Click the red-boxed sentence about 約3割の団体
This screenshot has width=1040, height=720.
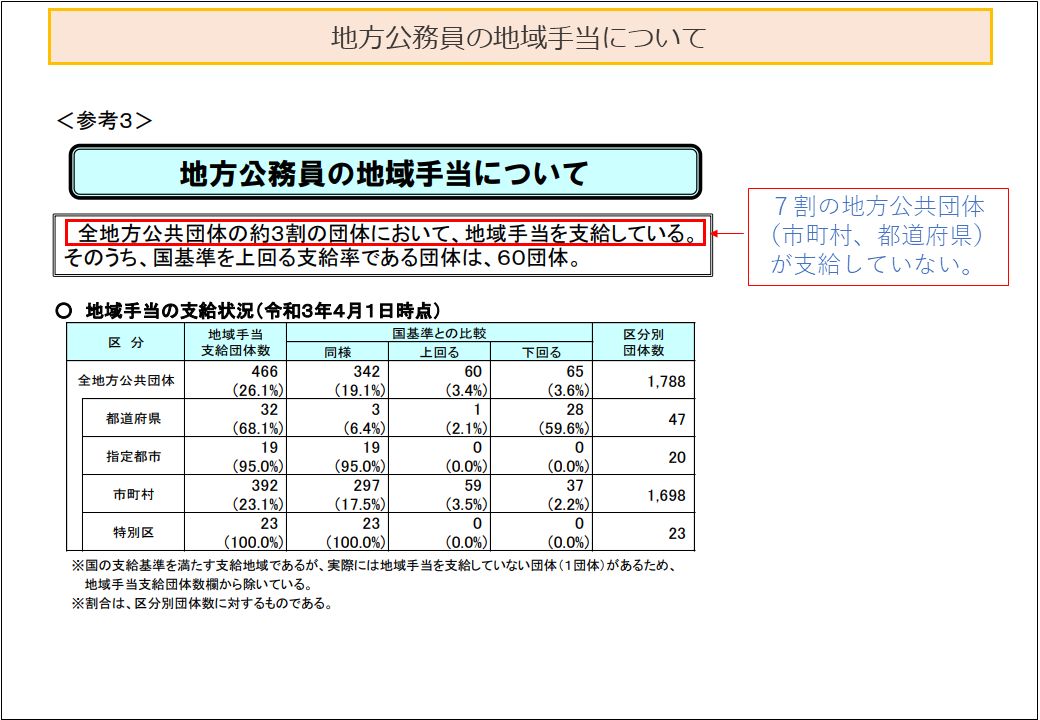(384, 233)
